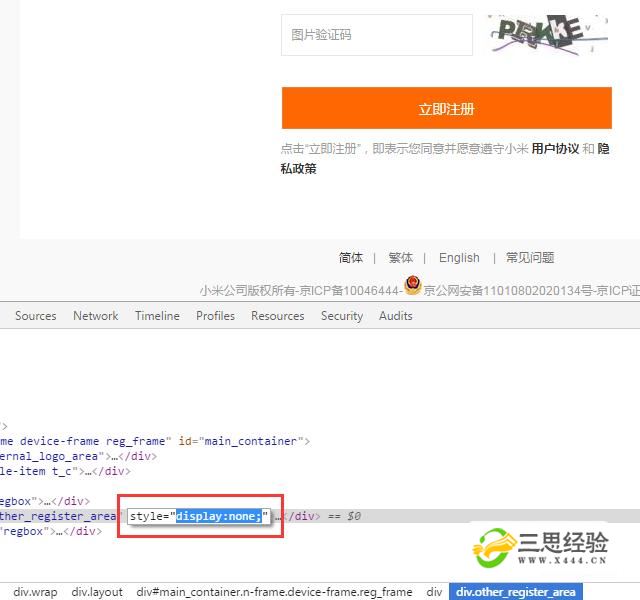Viewport: 640px width, 600px height.
Task: Select div.wrap in the breadcrumb bar
Action: (36, 592)
